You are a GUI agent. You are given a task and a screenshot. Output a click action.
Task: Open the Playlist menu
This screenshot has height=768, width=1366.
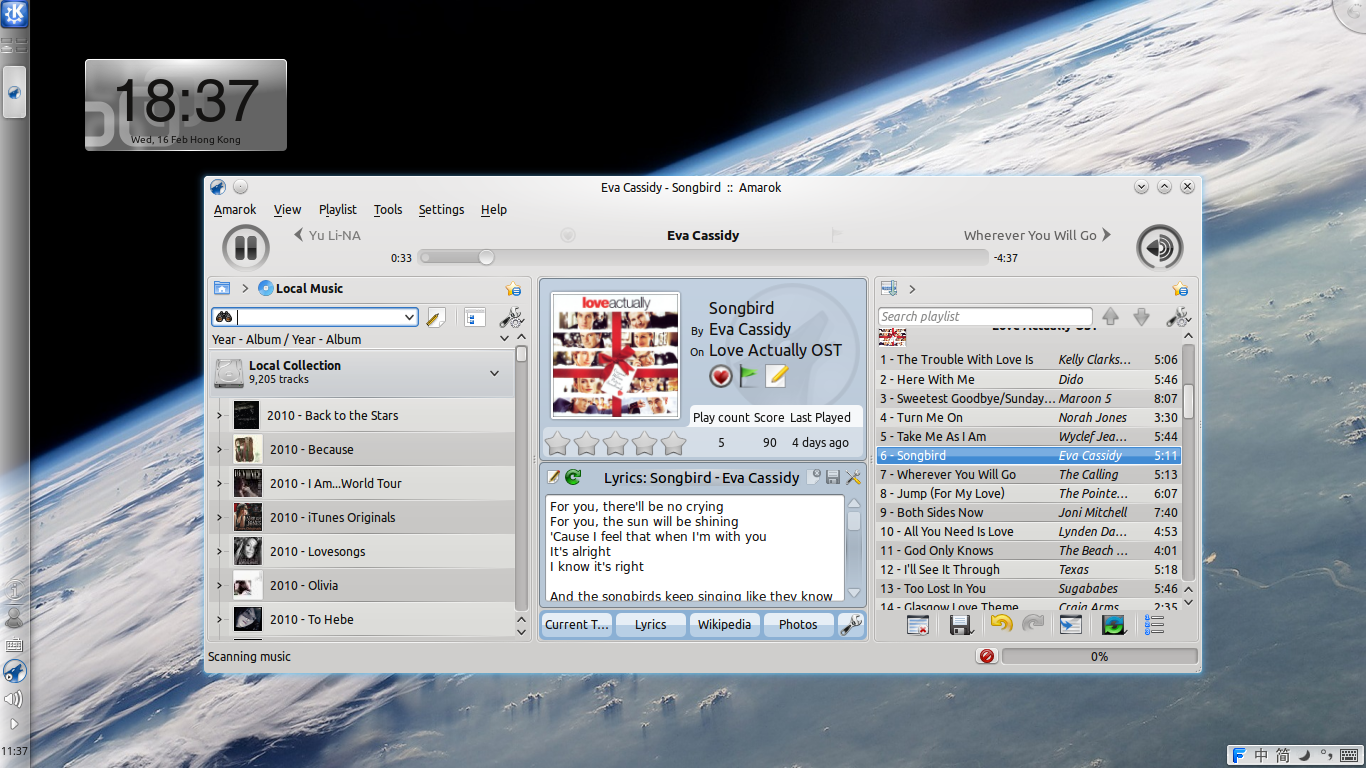[x=338, y=209]
